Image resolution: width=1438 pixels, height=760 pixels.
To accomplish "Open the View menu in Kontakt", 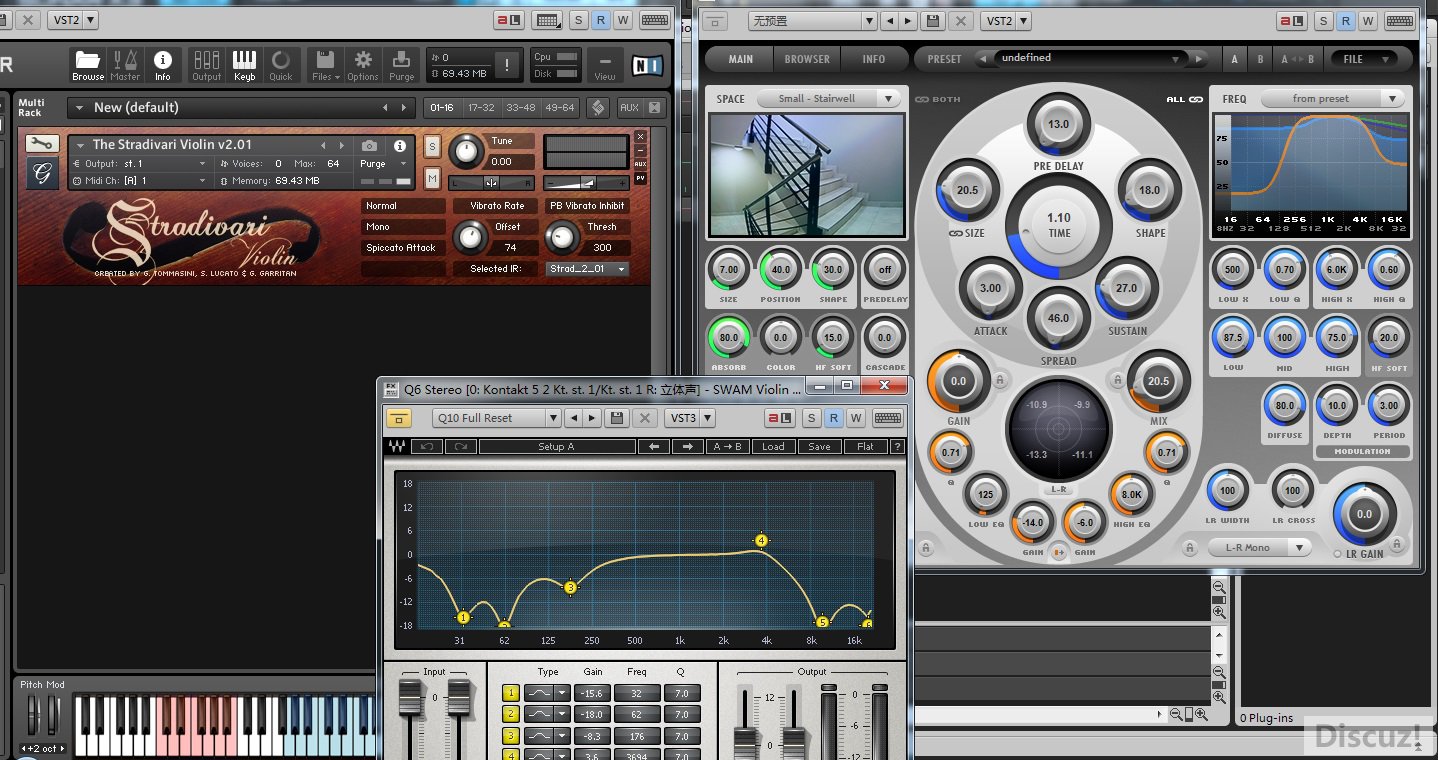I will pyautogui.click(x=605, y=66).
